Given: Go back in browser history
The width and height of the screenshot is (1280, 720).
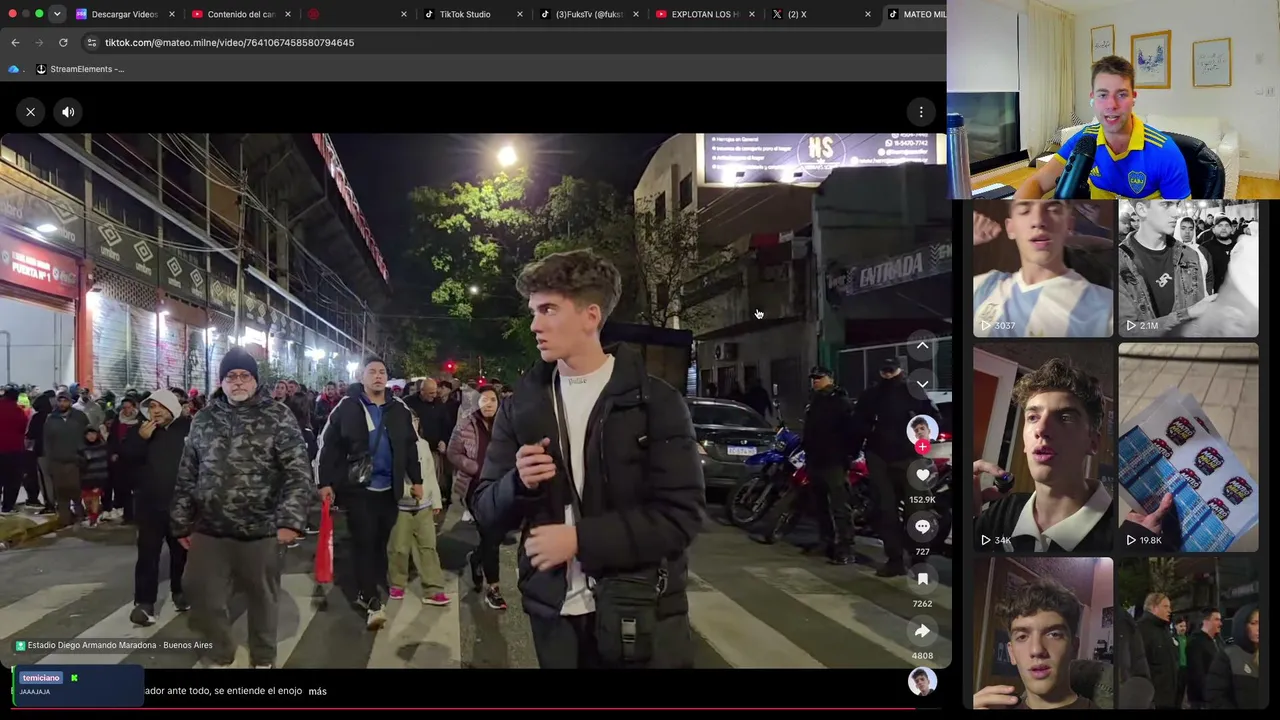Looking at the screenshot, I should (x=15, y=43).
